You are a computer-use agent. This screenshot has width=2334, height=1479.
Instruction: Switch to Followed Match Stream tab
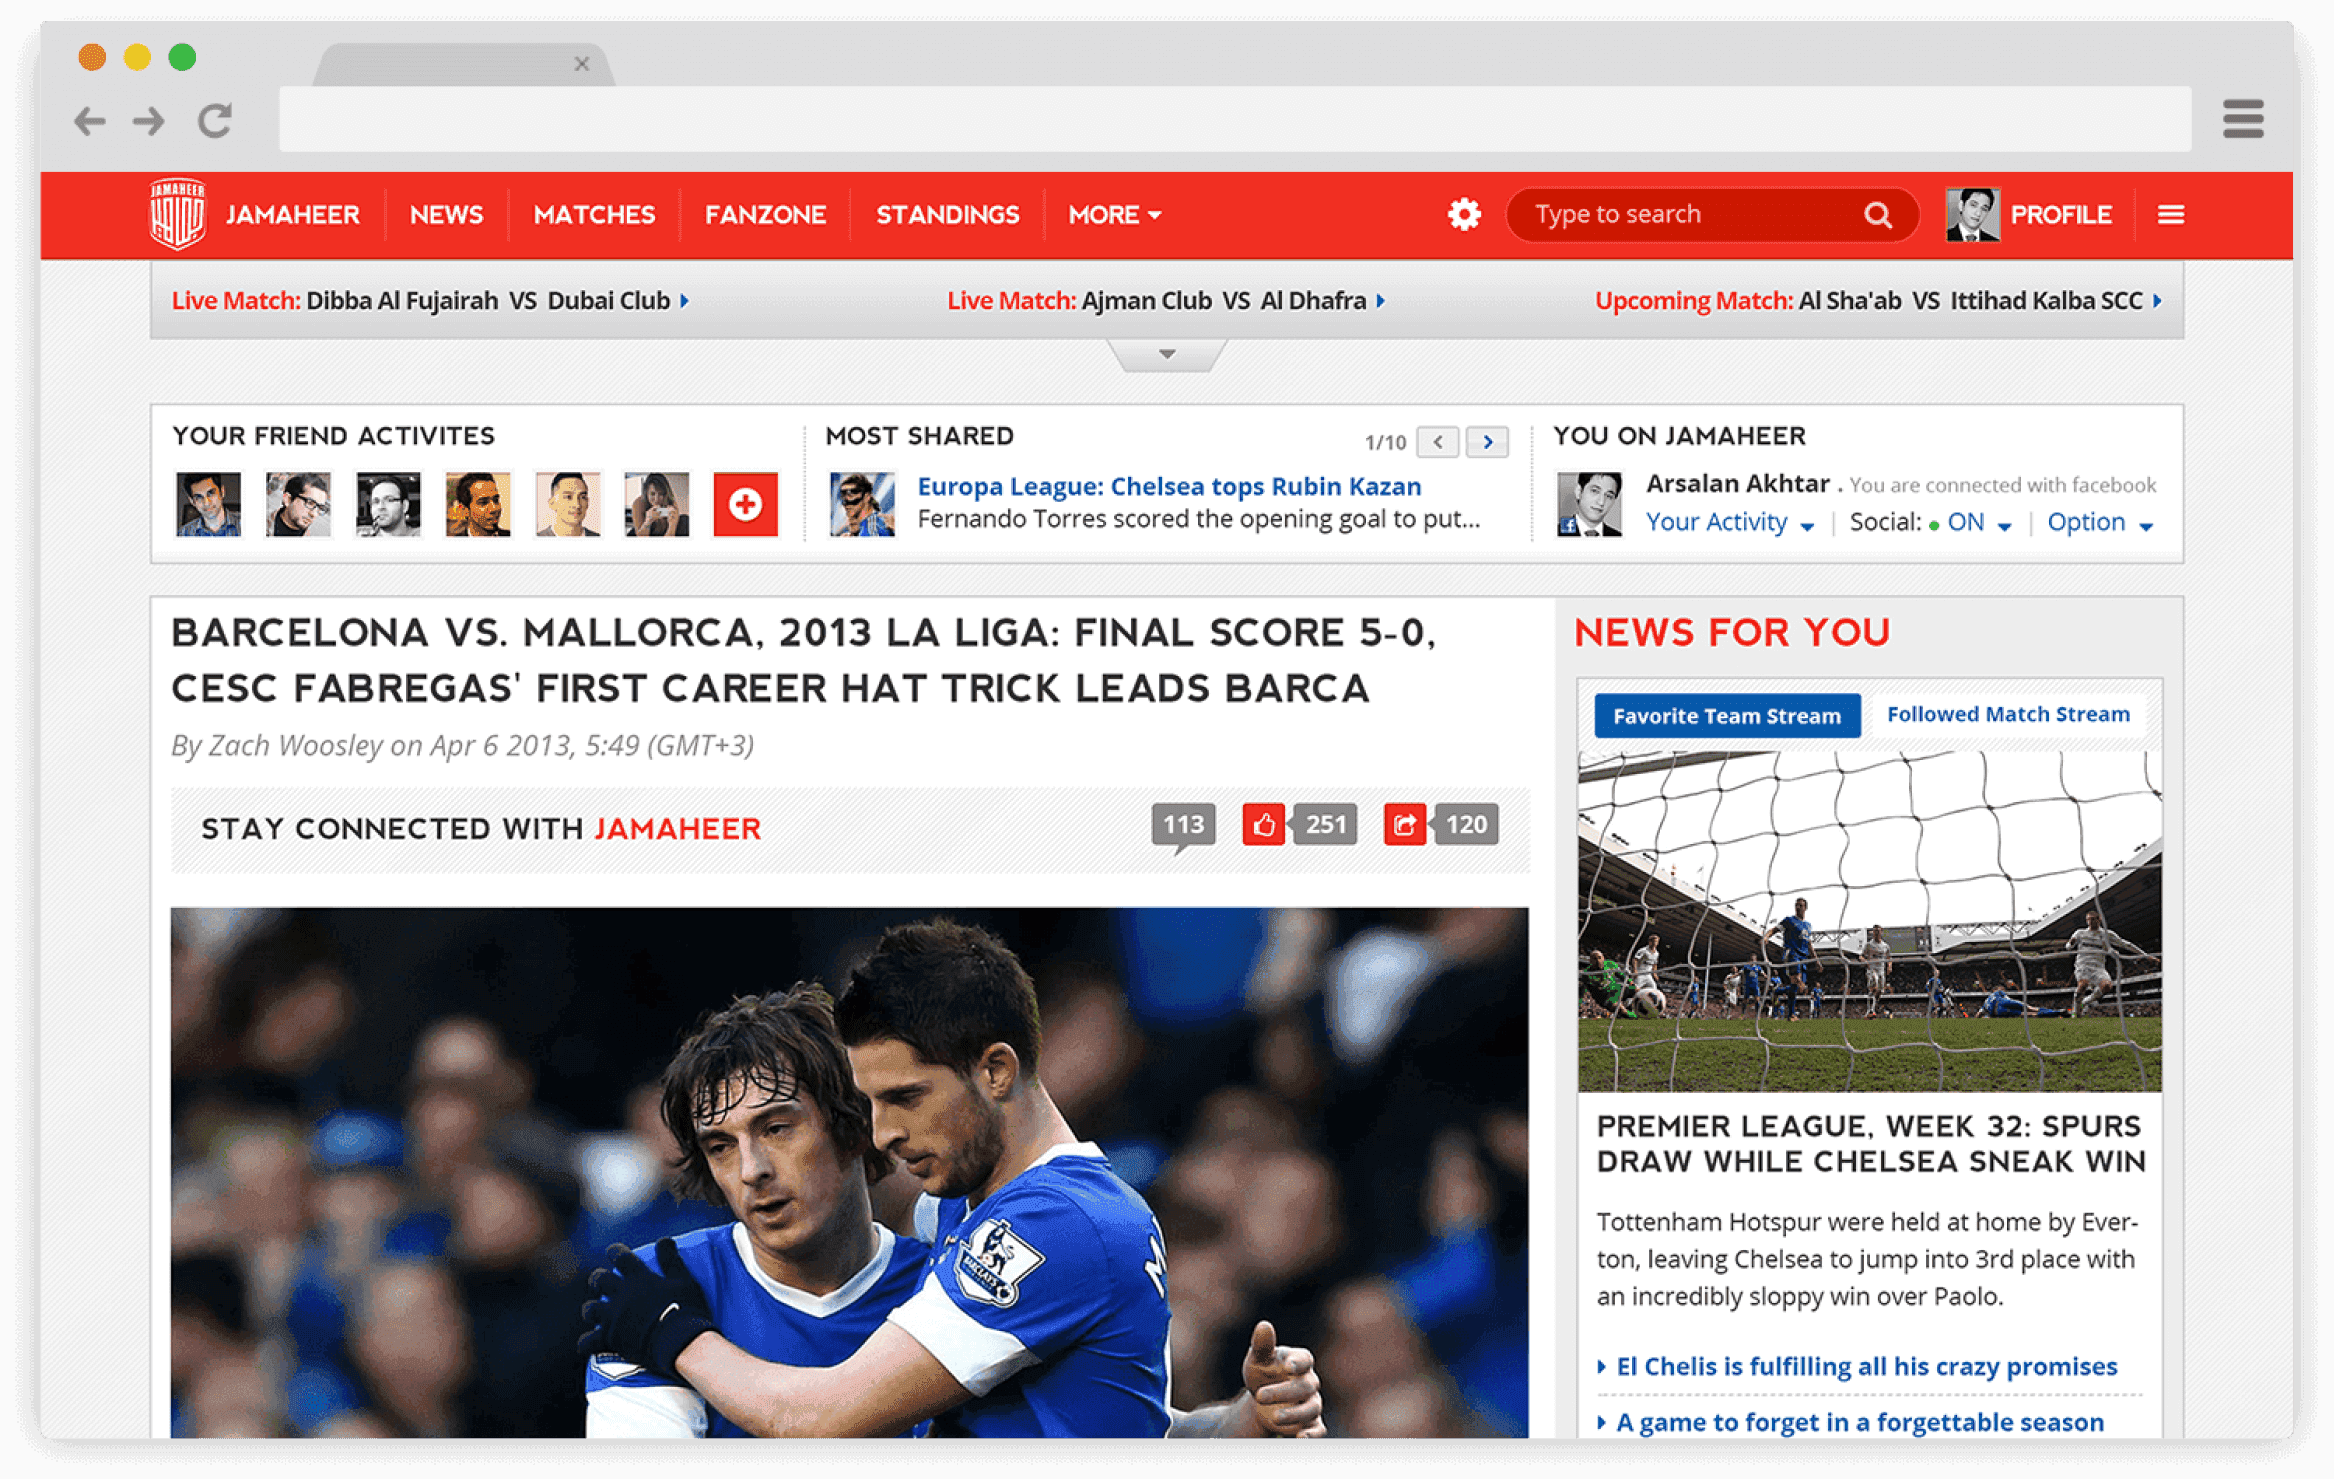2007,715
